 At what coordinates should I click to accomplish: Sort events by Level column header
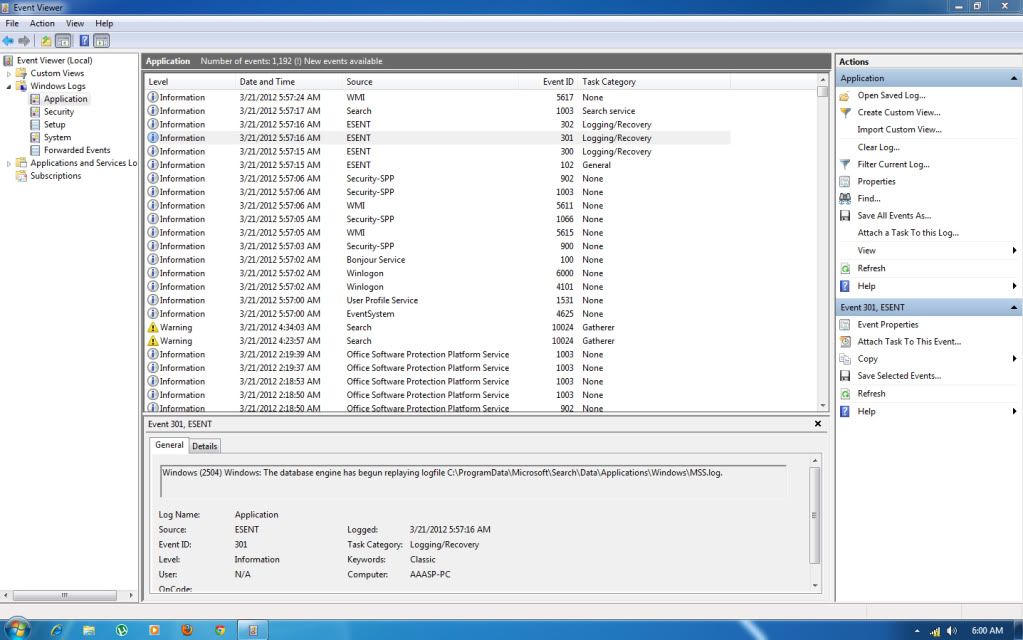pos(190,82)
